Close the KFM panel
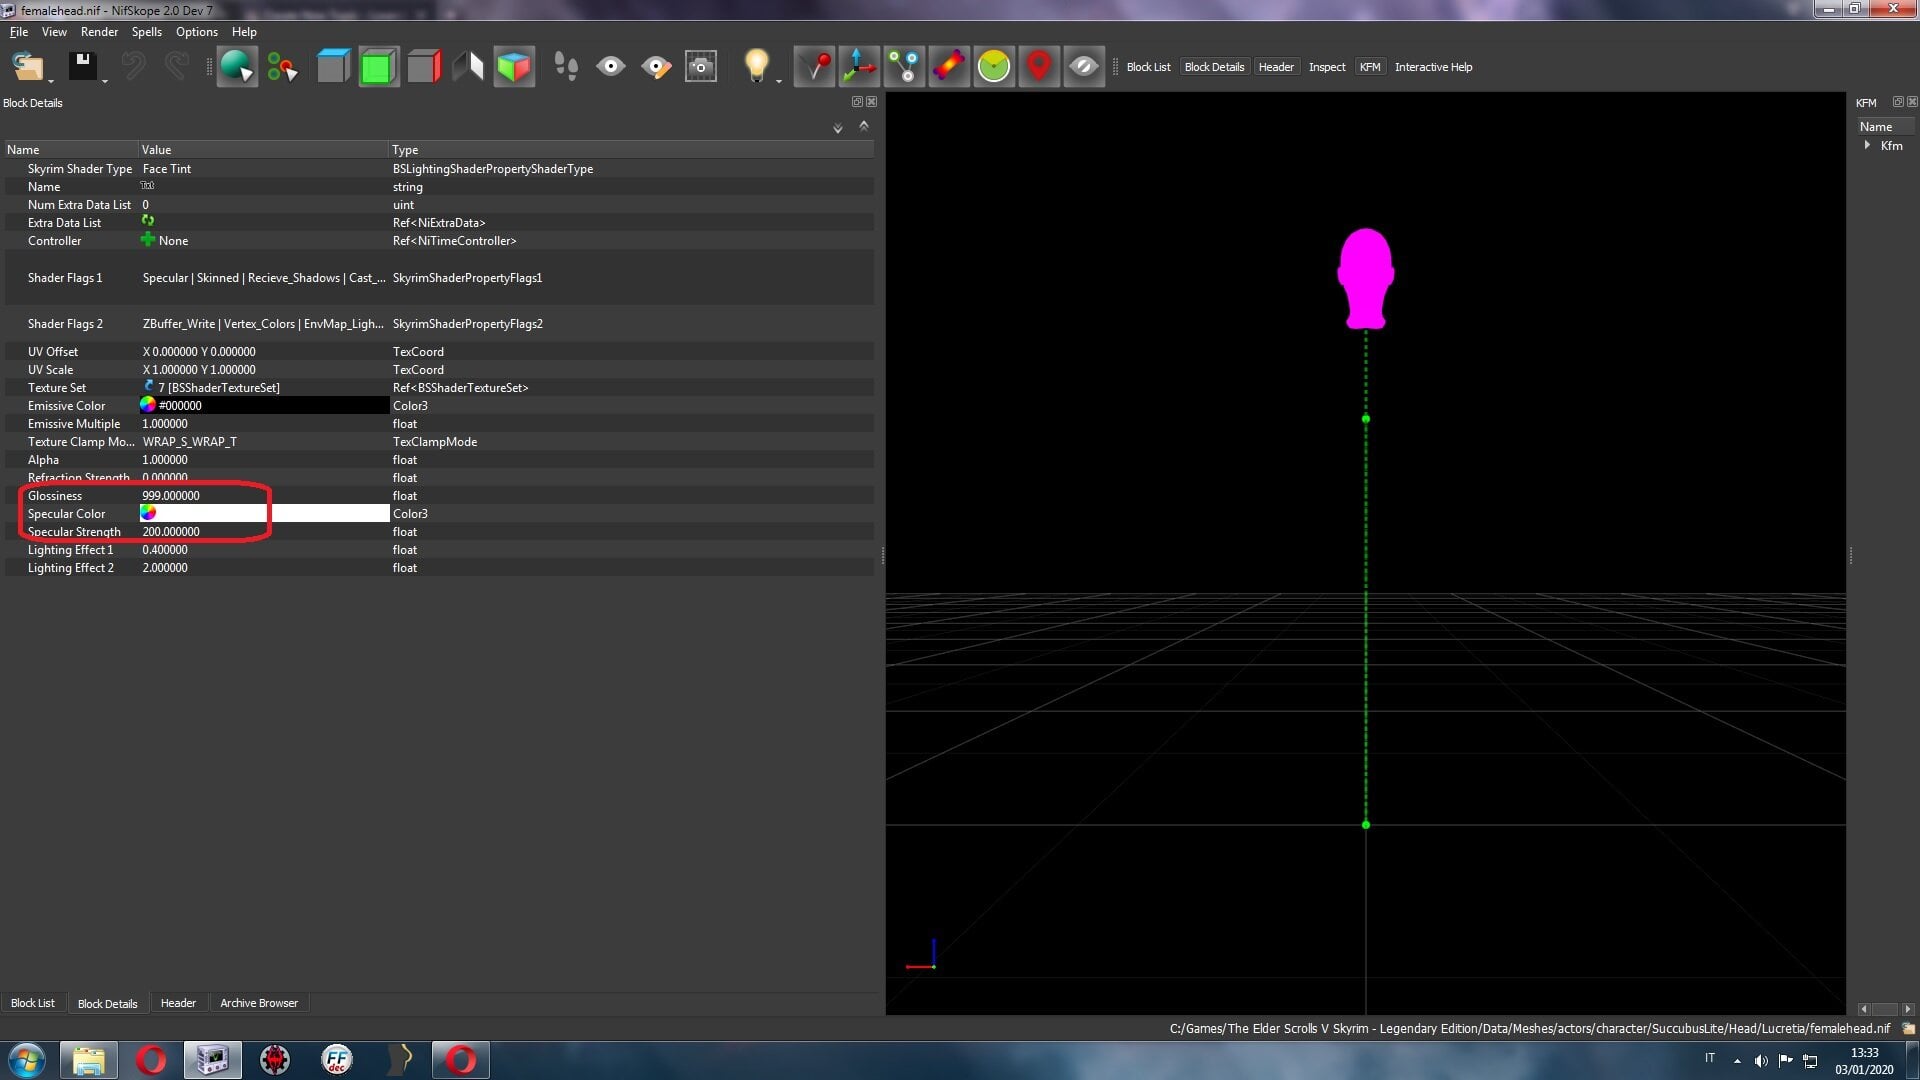1920x1080 pixels. pos(1912,102)
